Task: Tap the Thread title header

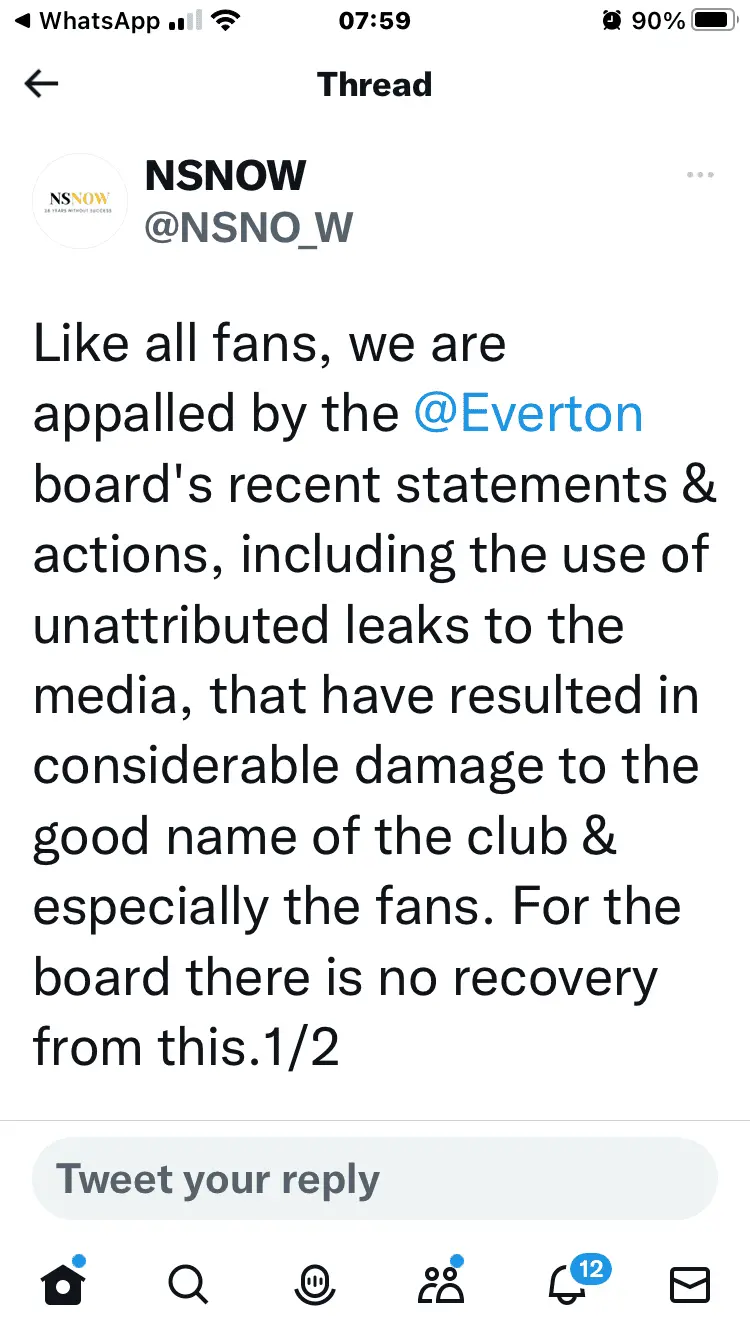Action: tap(375, 84)
